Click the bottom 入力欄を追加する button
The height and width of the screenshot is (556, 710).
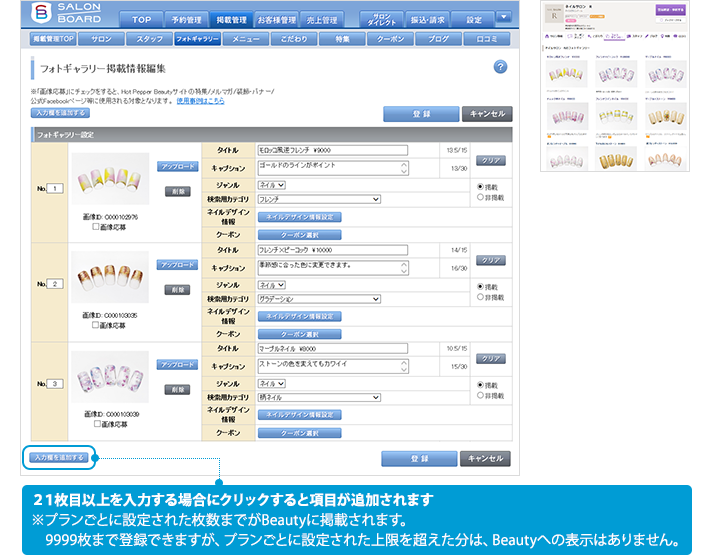pos(58,457)
